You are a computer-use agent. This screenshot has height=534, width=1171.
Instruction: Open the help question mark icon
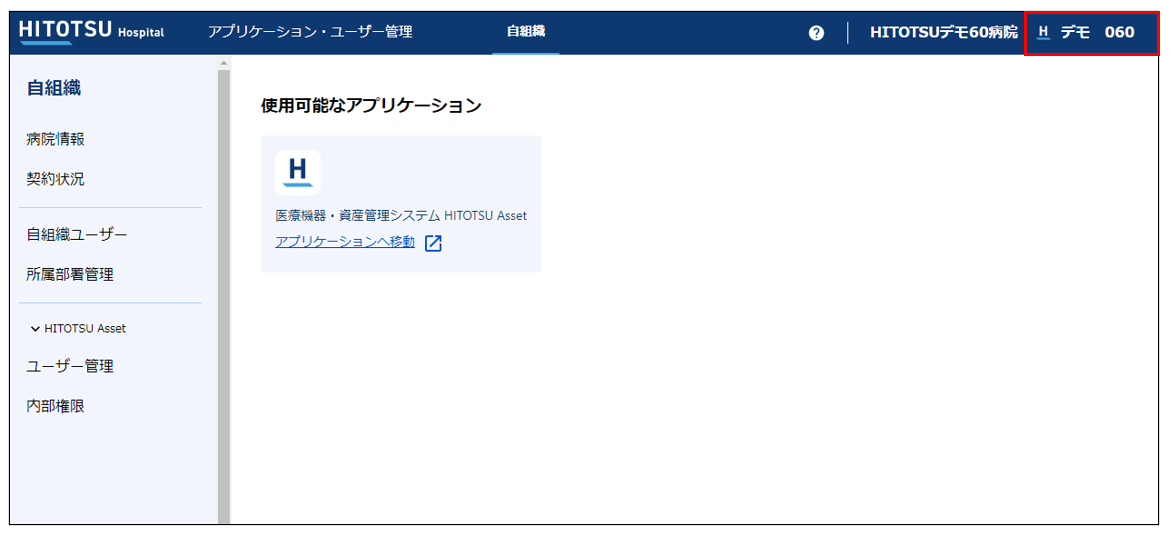(816, 33)
